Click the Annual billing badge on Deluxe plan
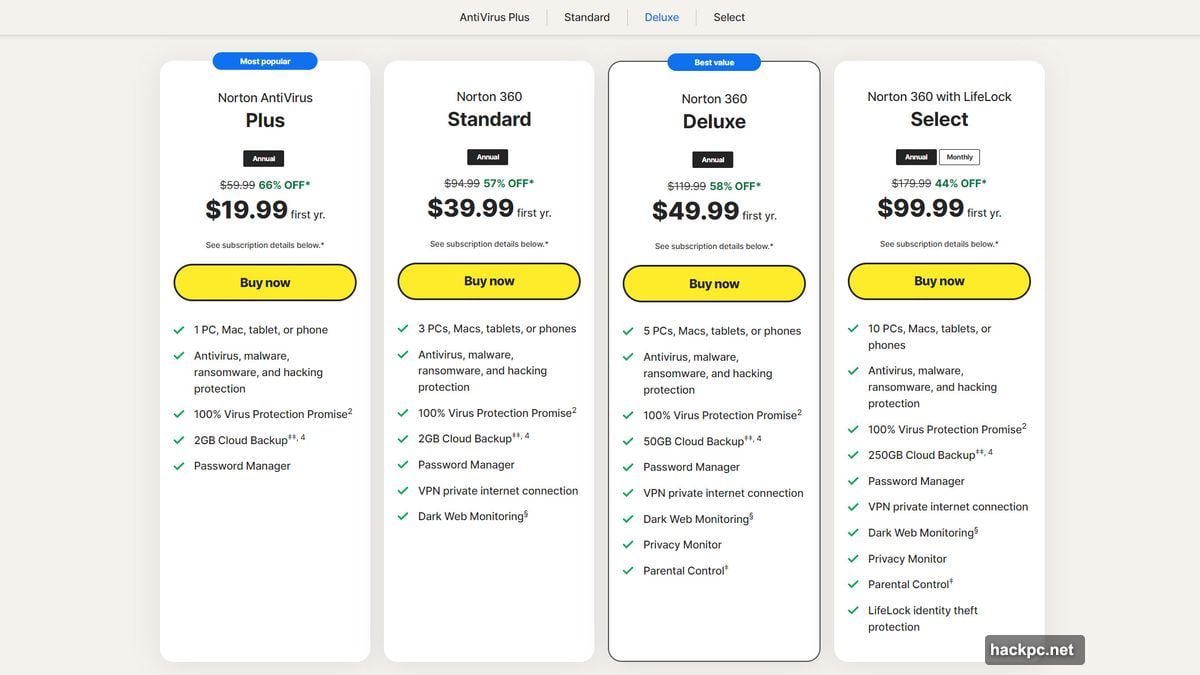1200x675 pixels. pos(712,158)
